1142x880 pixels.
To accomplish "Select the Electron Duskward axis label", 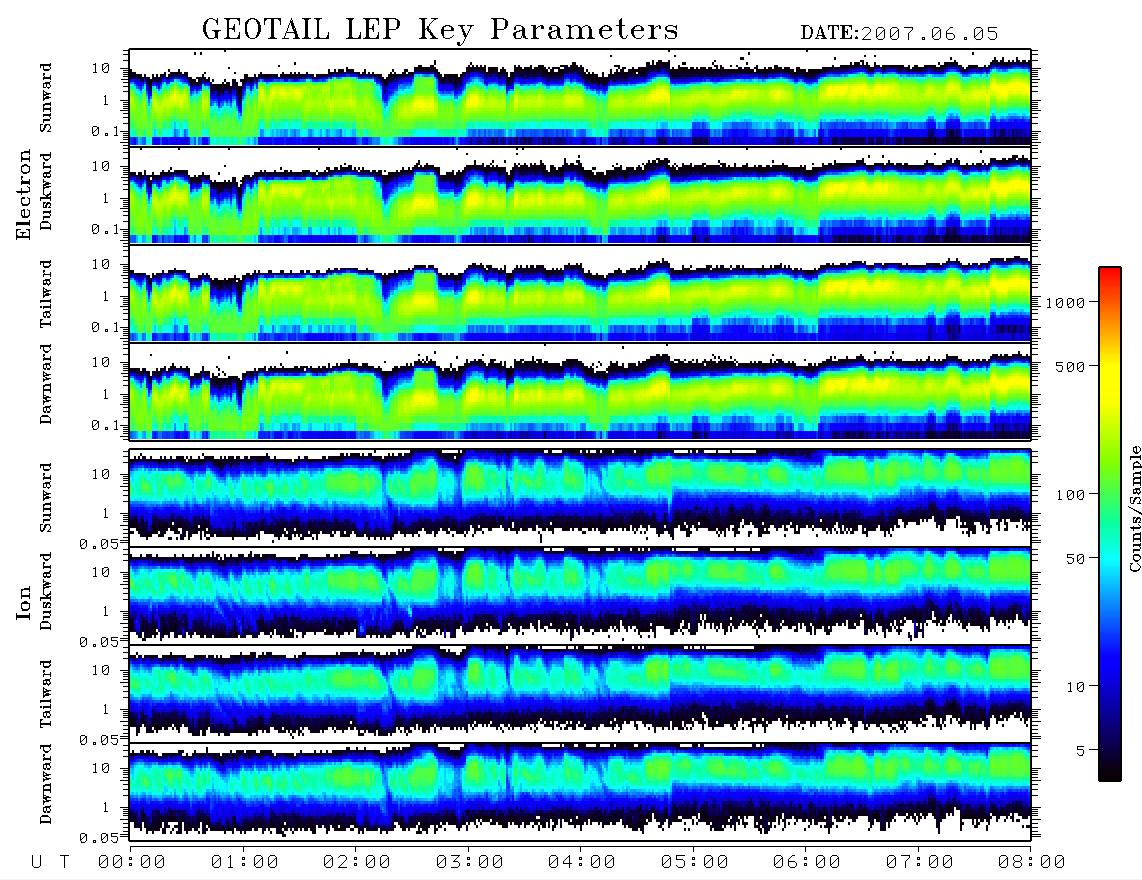I will click(46, 191).
